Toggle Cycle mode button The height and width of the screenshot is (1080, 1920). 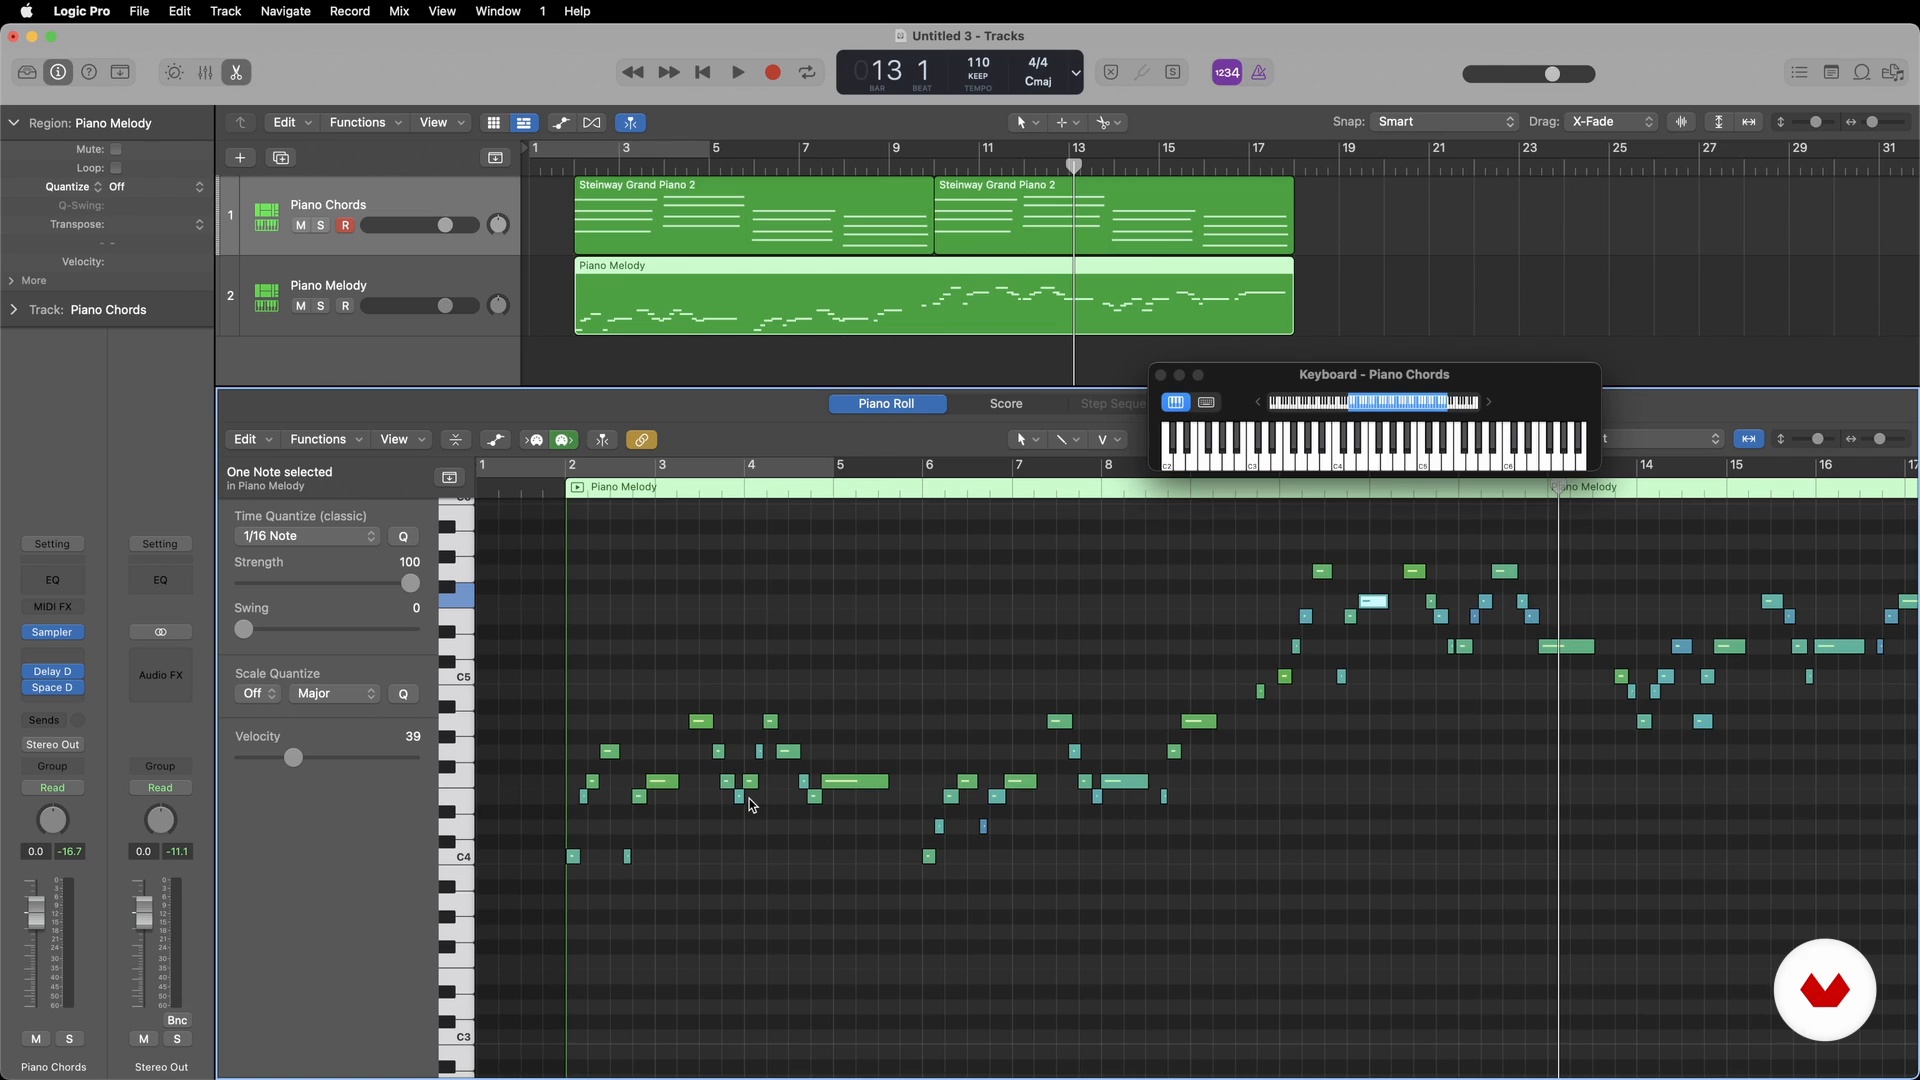point(807,72)
